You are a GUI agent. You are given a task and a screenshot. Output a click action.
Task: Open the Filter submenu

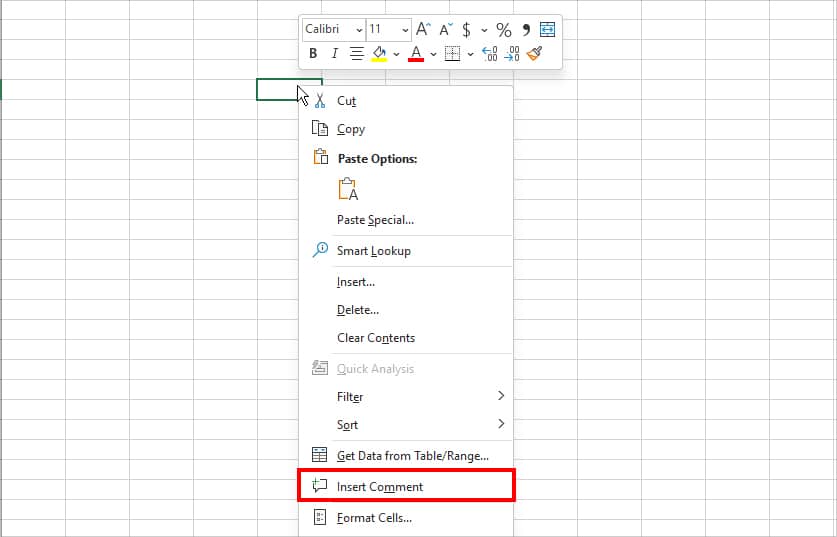406,397
